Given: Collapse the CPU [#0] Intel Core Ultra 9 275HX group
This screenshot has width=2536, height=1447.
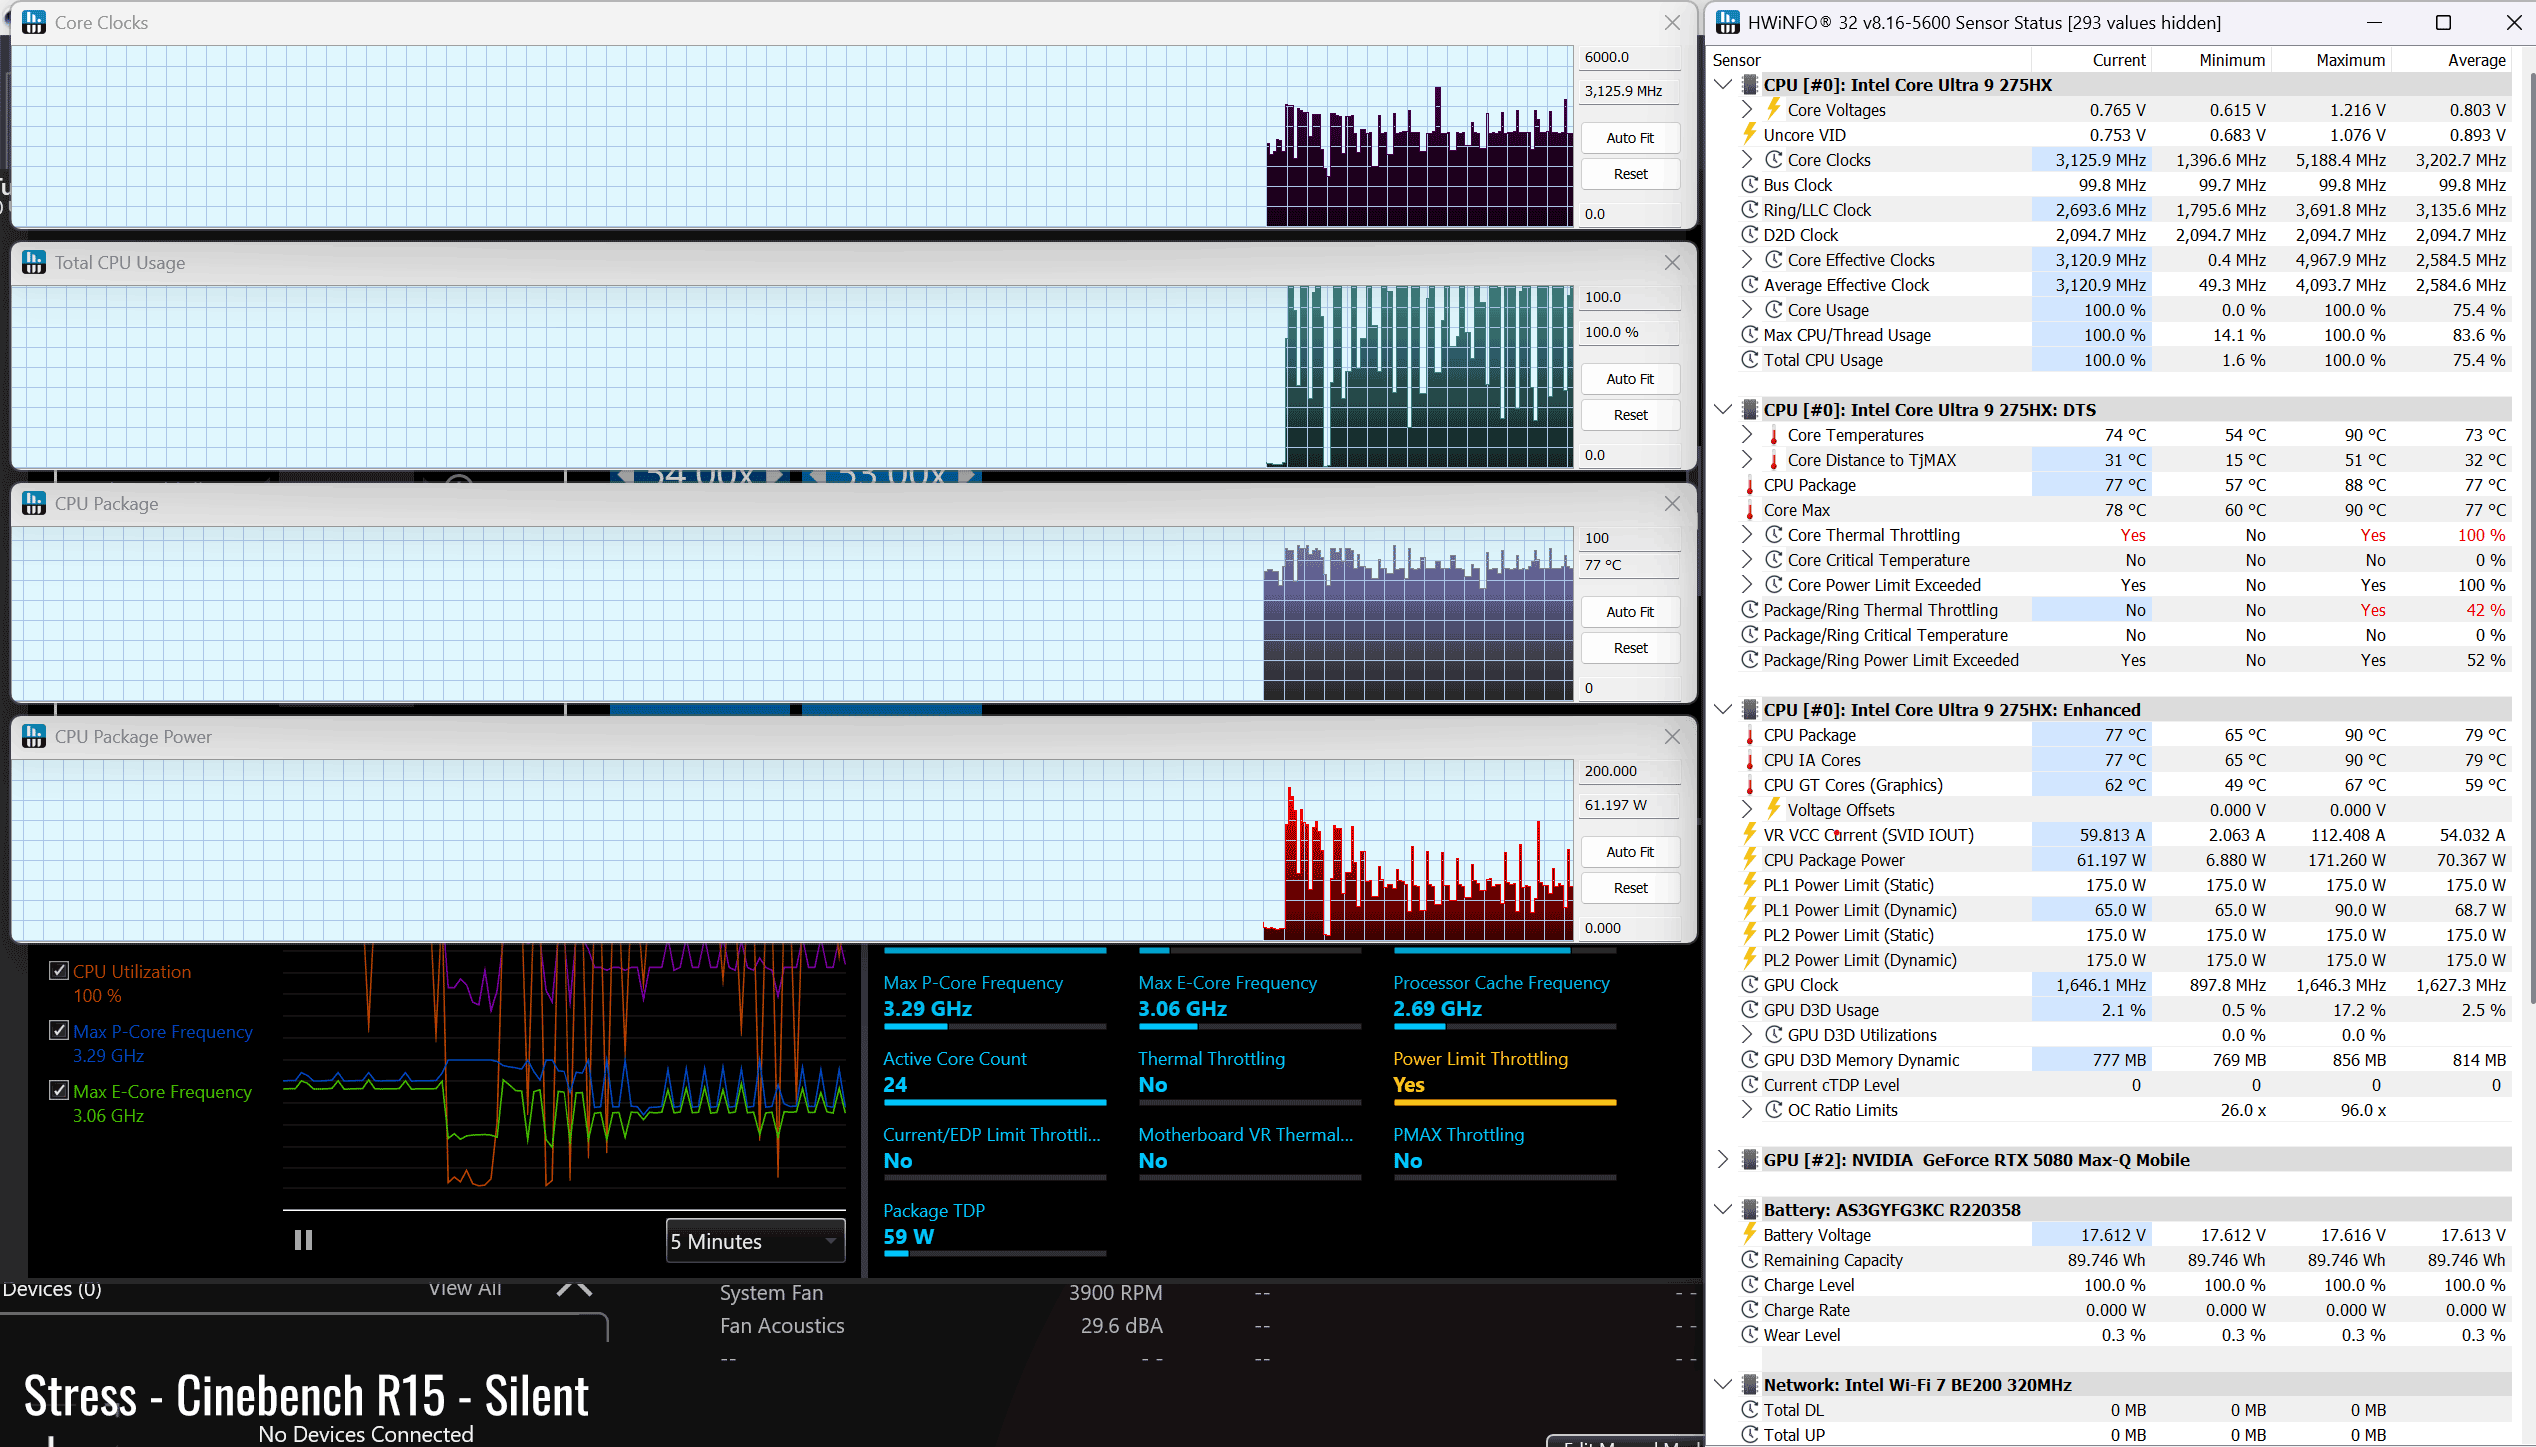Looking at the screenshot, I should (1723, 85).
